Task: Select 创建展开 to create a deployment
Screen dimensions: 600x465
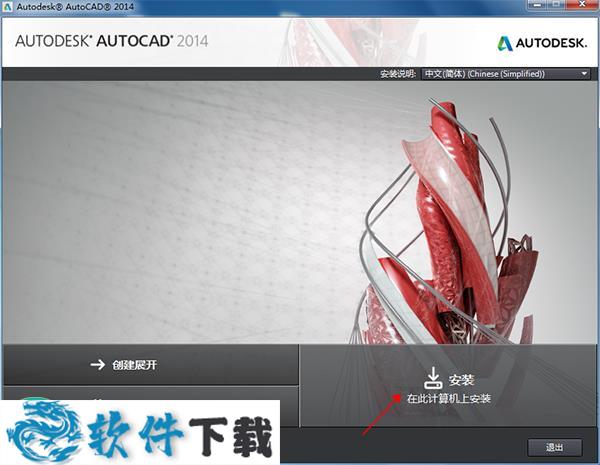Action: (x=150, y=365)
